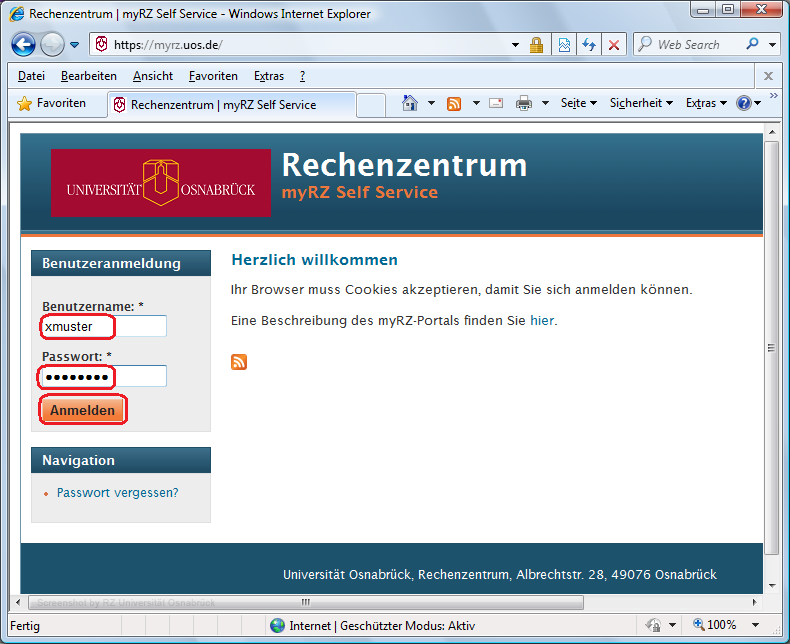
Task: Open the Seite dropdown menu
Action: 578,103
